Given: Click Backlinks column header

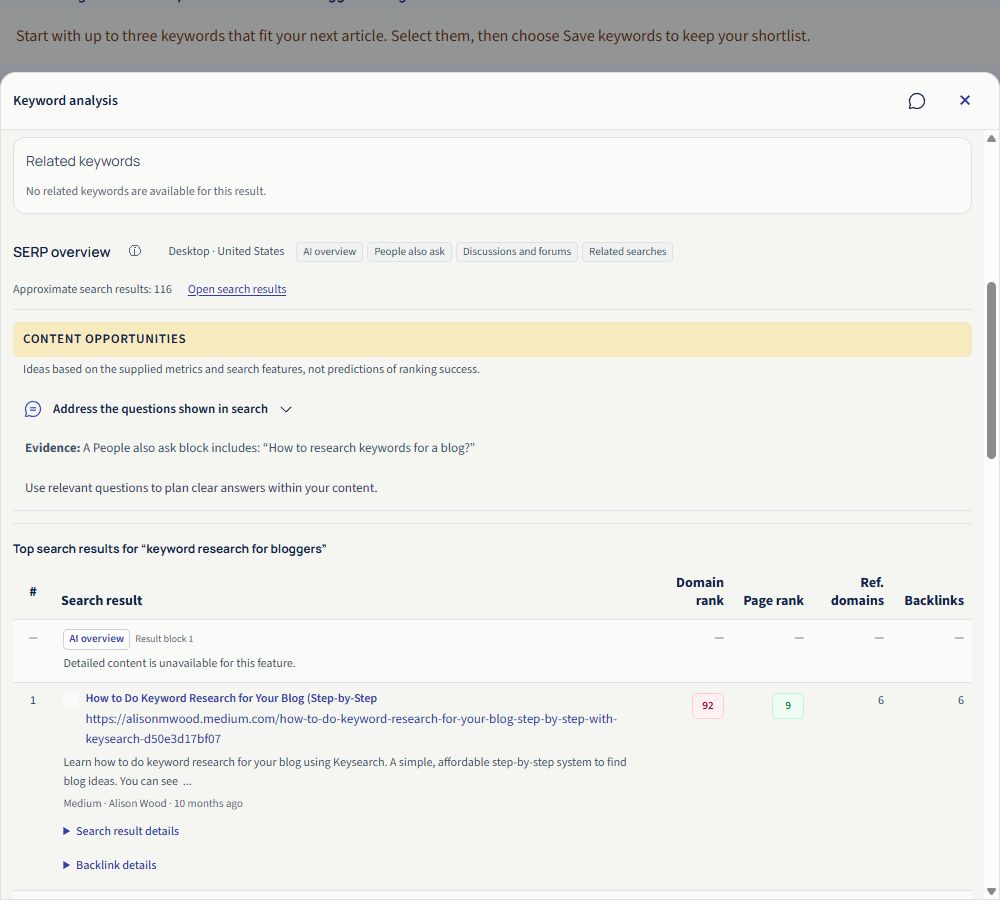Looking at the screenshot, I should [934, 600].
